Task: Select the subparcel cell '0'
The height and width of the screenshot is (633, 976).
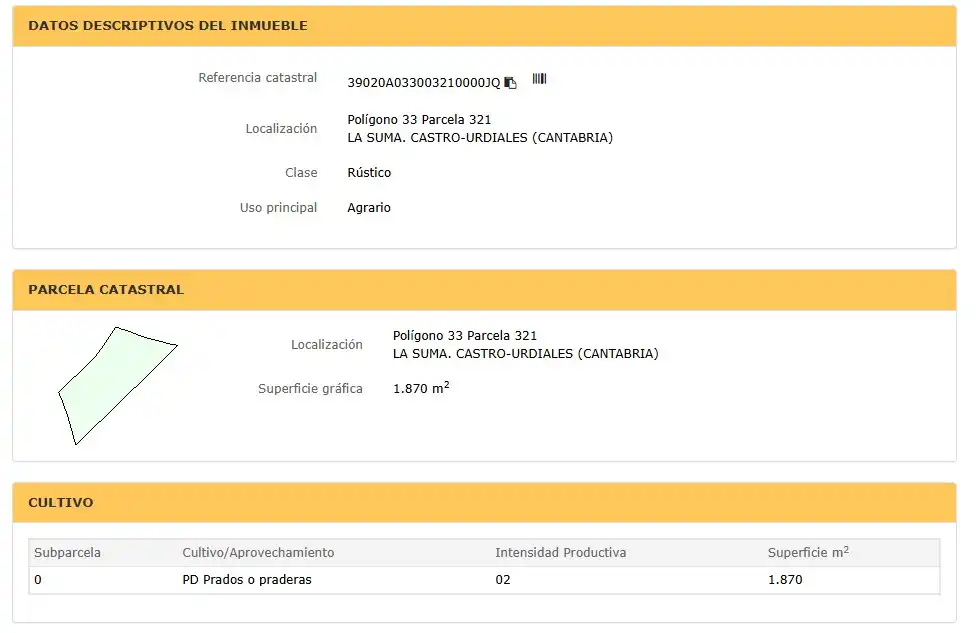Action: (38, 579)
